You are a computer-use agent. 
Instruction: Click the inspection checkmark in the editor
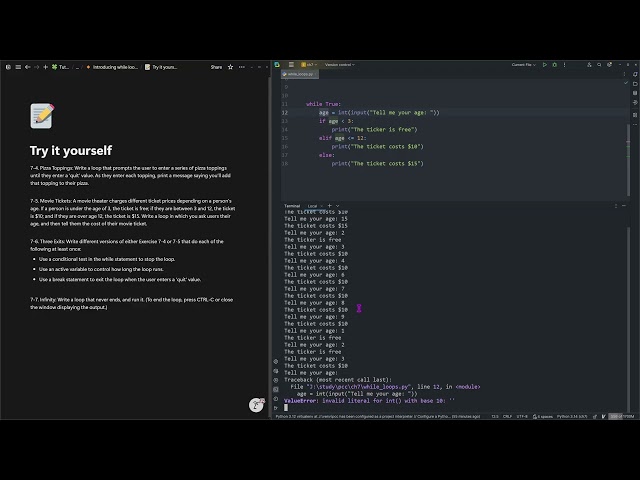tap(626, 83)
